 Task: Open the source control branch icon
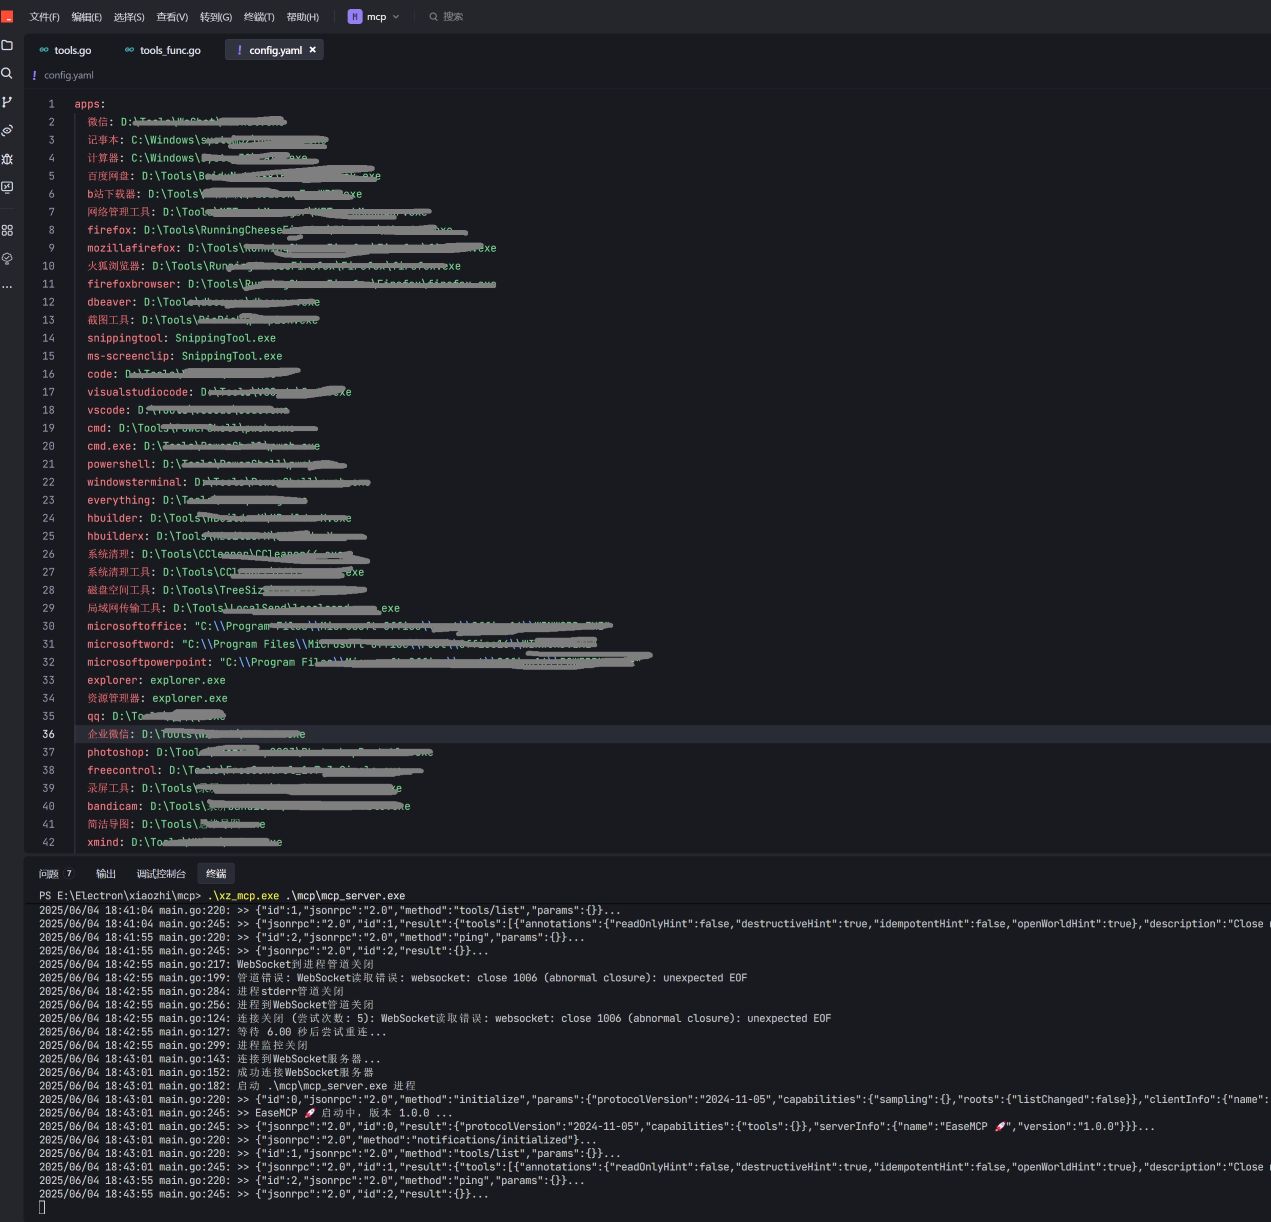click(7, 102)
